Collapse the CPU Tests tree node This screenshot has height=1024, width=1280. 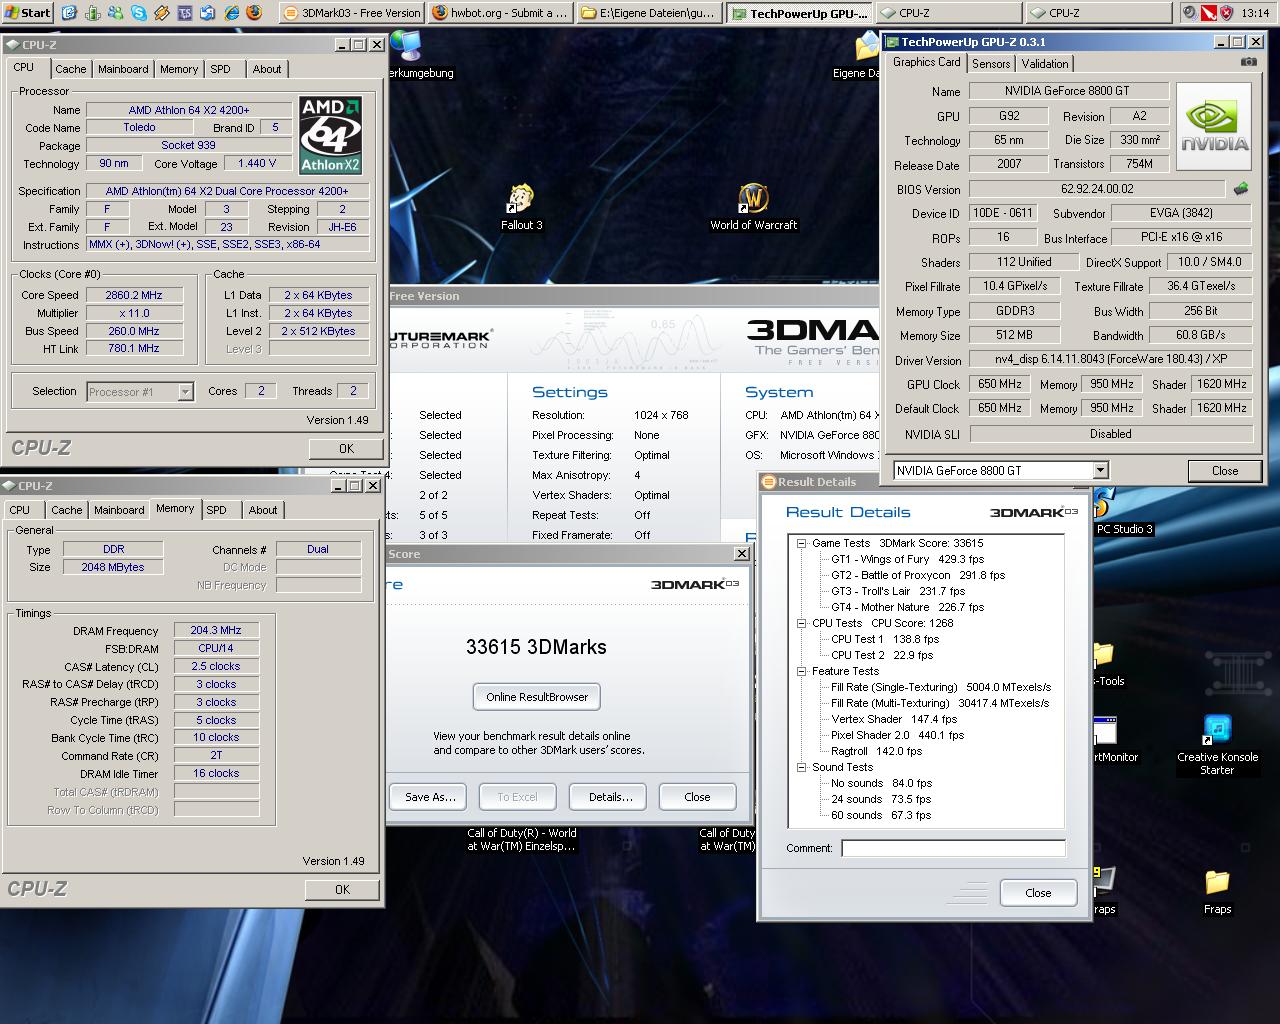pos(801,623)
